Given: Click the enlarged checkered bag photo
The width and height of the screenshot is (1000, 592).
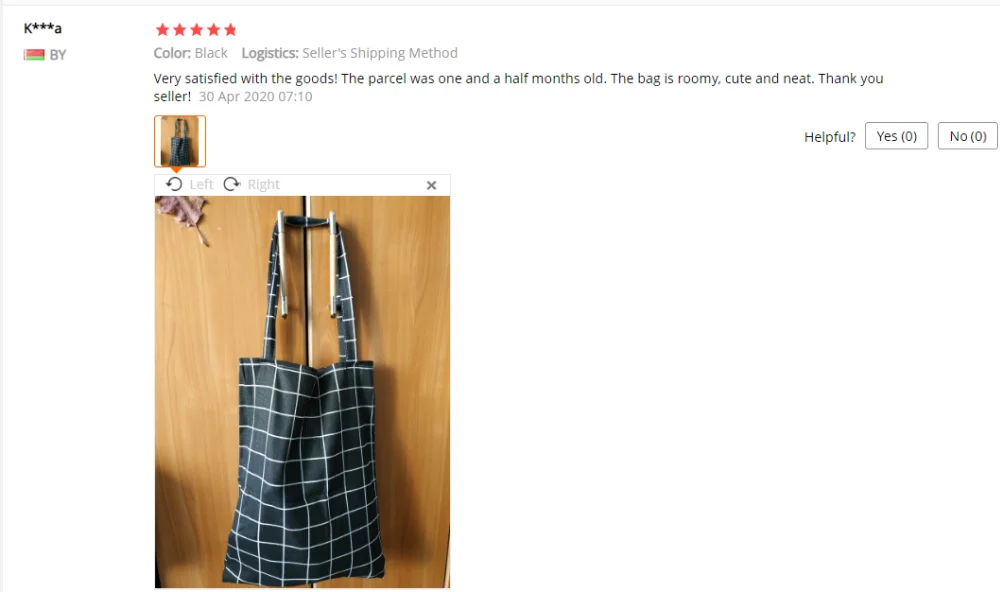Looking at the screenshot, I should point(302,392).
